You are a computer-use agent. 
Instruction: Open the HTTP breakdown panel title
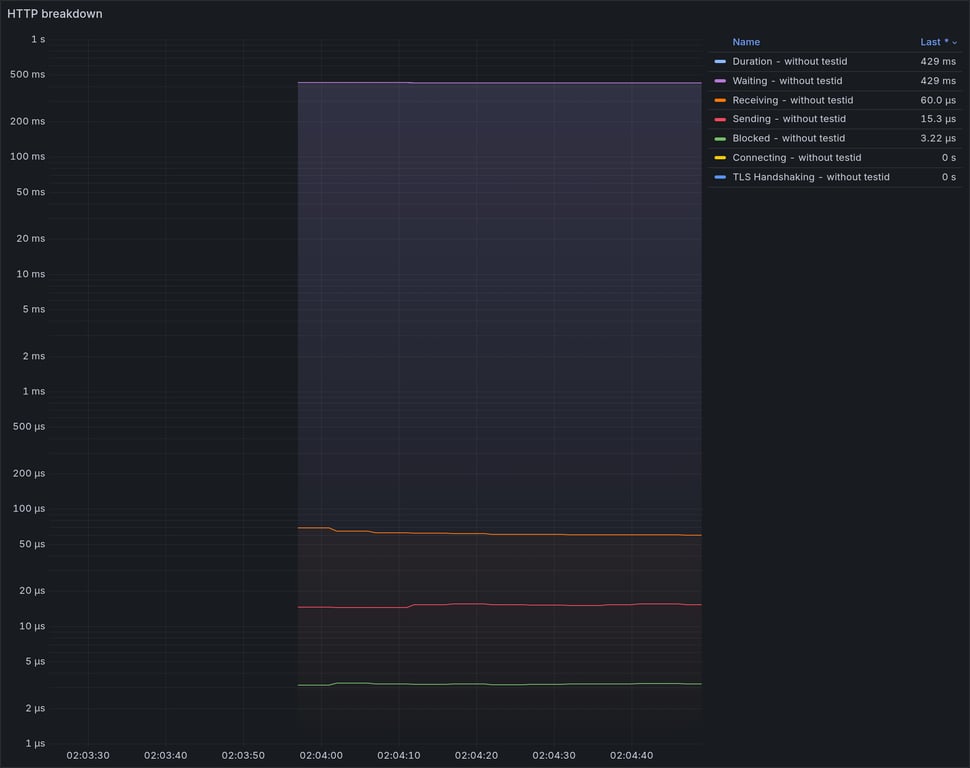[54, 14]
